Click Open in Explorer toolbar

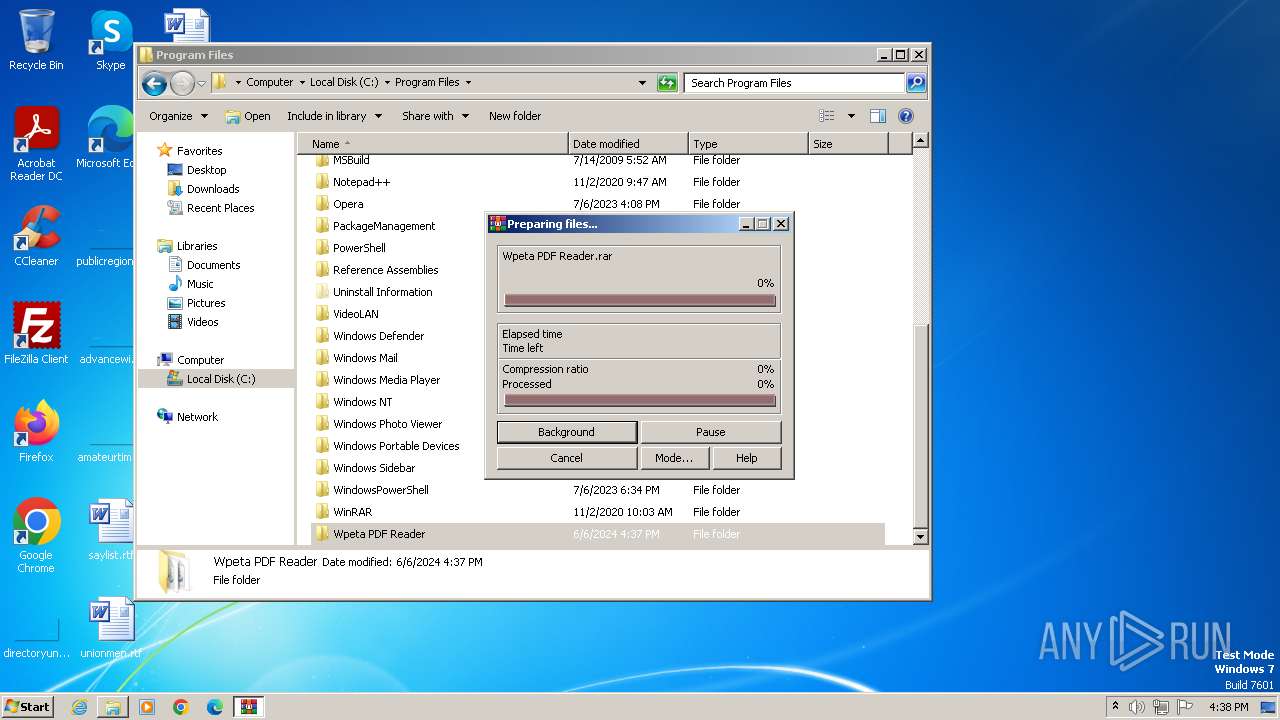248,116
